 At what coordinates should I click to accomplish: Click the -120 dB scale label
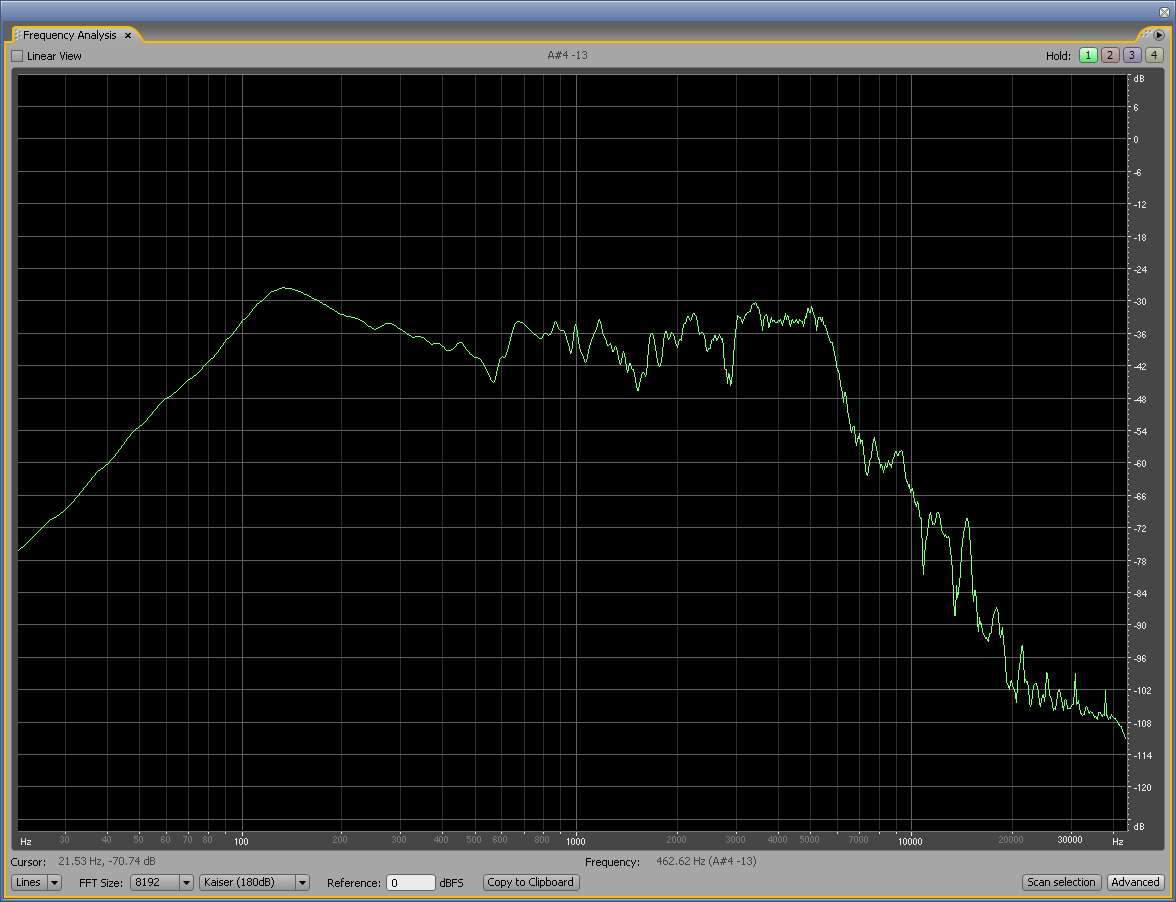point(1142,788)
